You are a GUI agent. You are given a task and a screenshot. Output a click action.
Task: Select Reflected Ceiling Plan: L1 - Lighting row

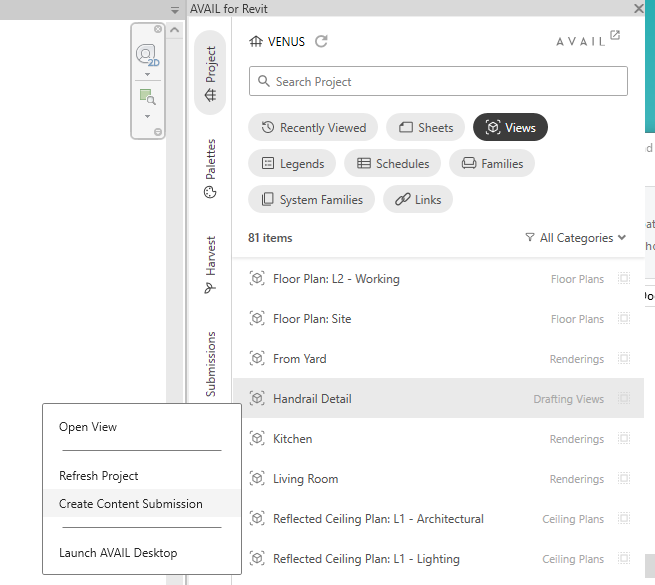point(438,559)
